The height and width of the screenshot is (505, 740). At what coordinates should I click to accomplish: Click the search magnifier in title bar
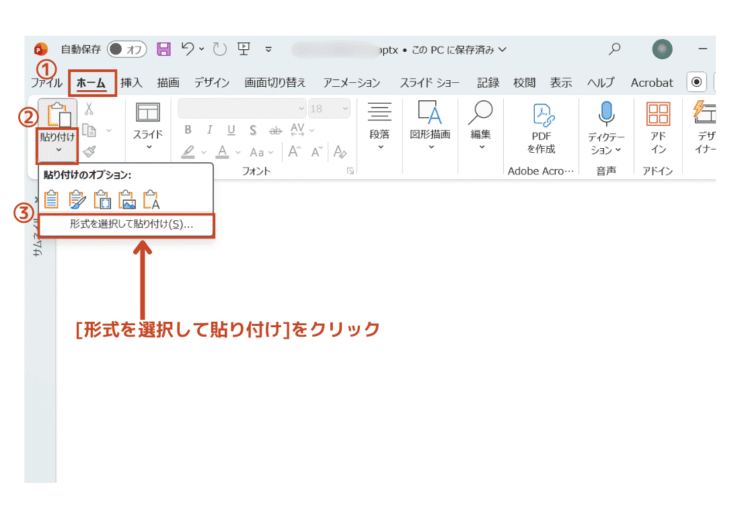click(614, 49)
